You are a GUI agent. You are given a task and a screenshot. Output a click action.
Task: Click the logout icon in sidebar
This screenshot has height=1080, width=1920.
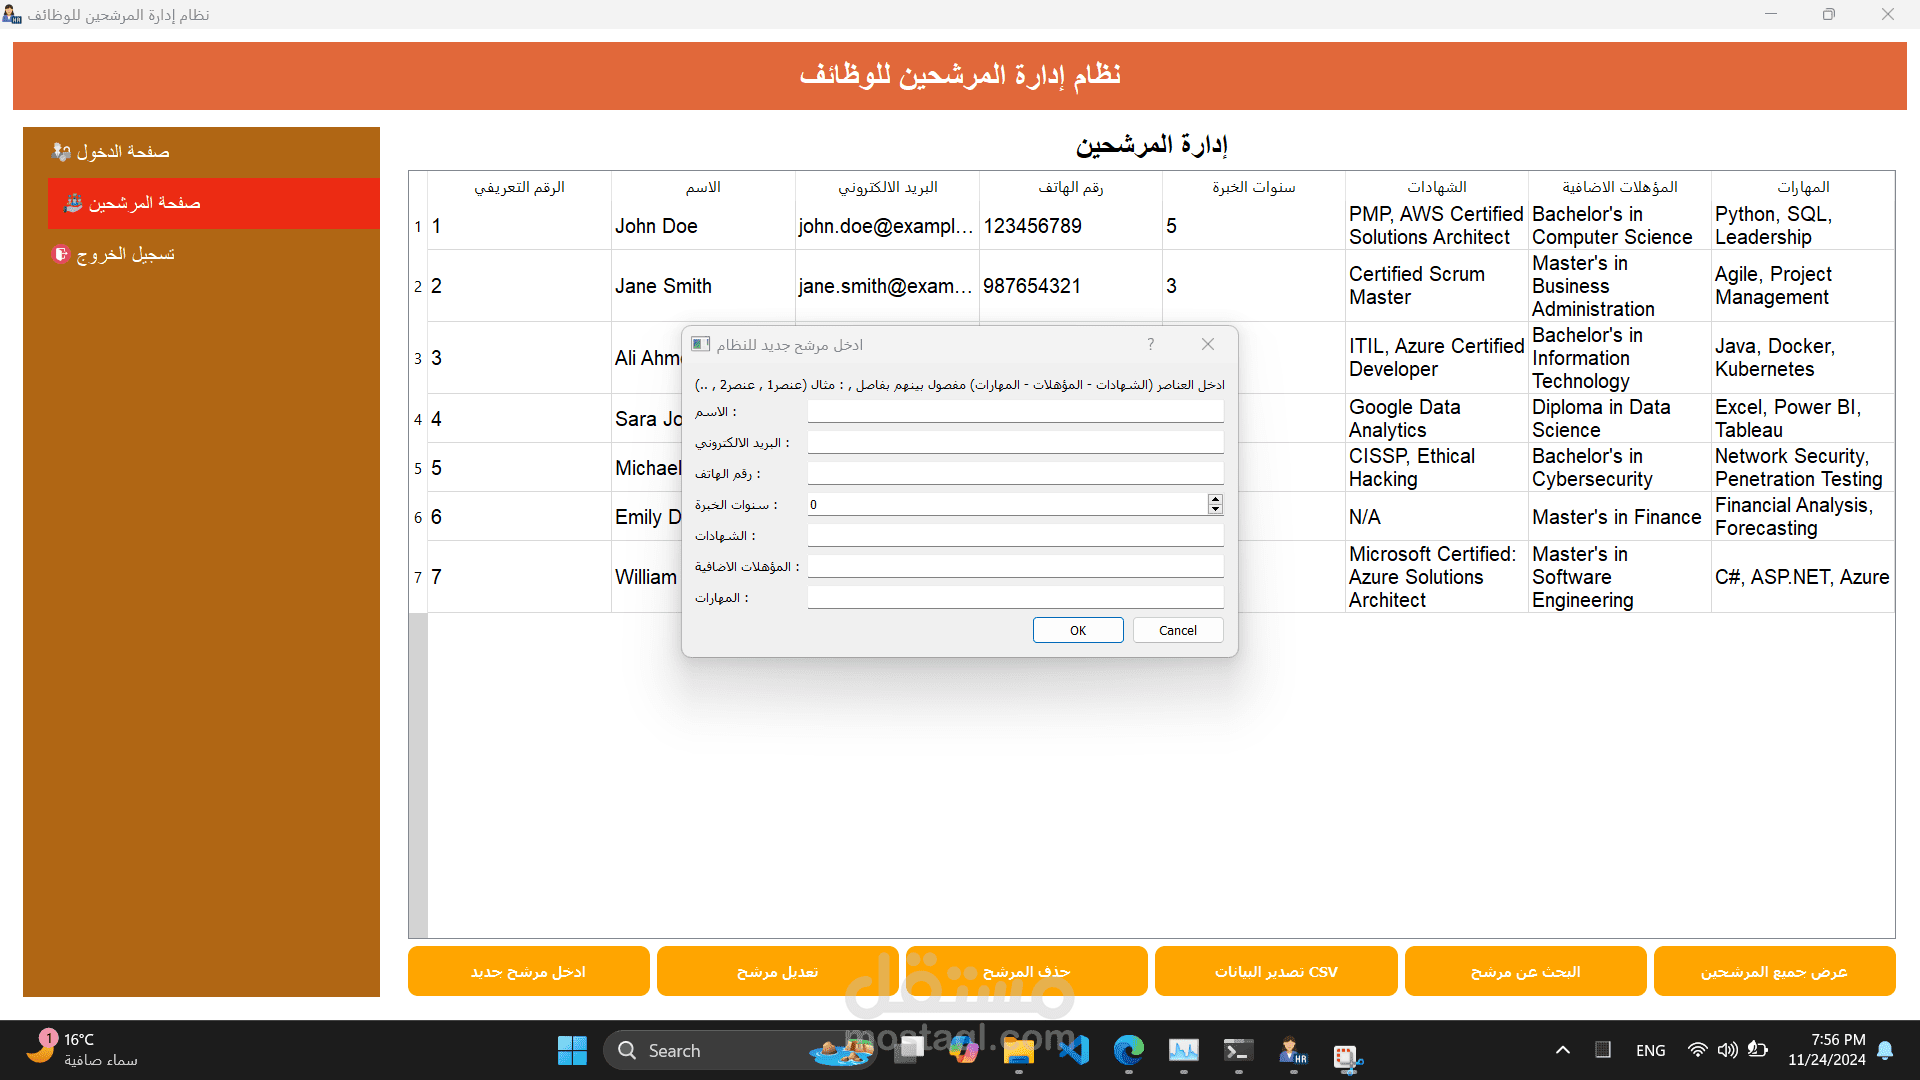(61, 254)
